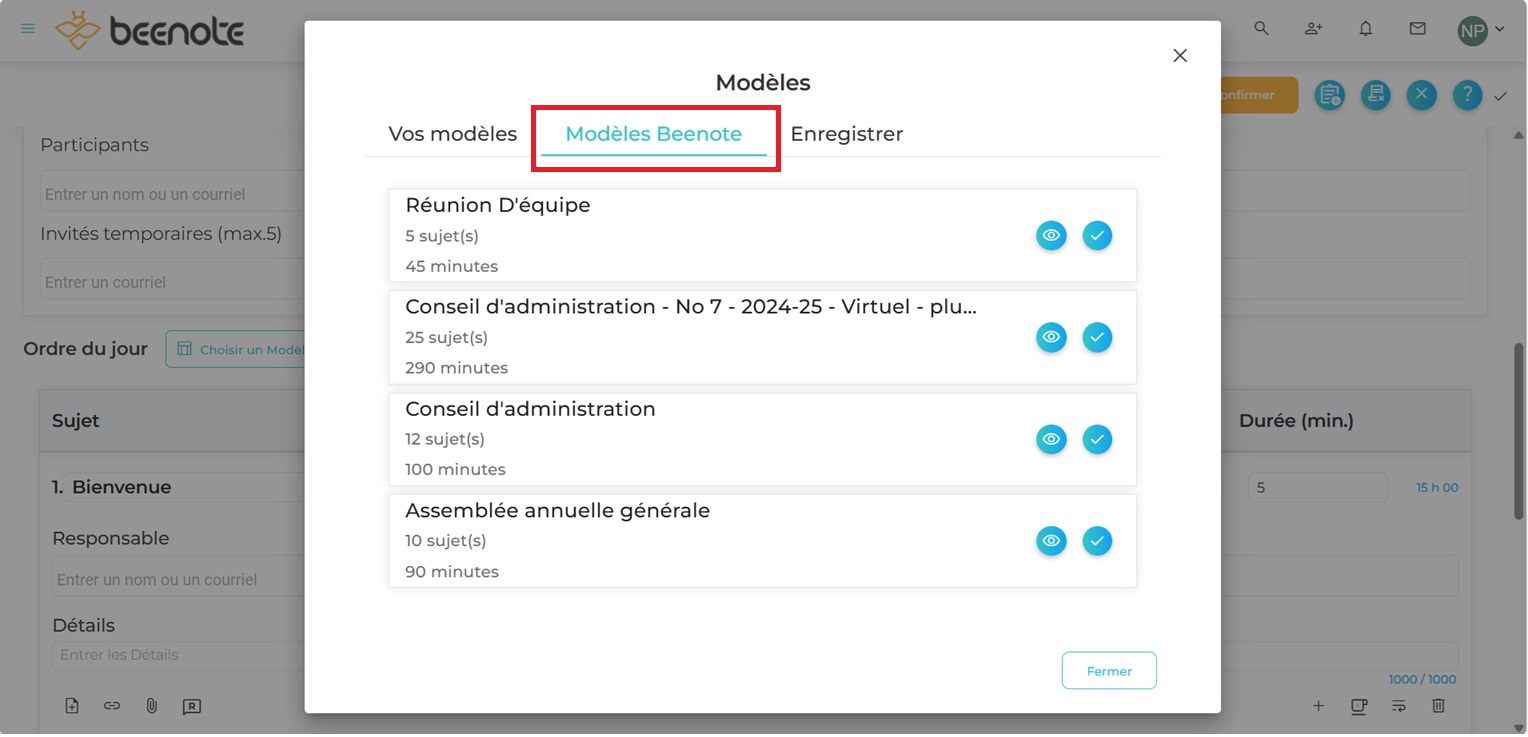Click the Durée minutes input field
The width and height of the screenshot is (1528, 737).
click(1317, 488)
